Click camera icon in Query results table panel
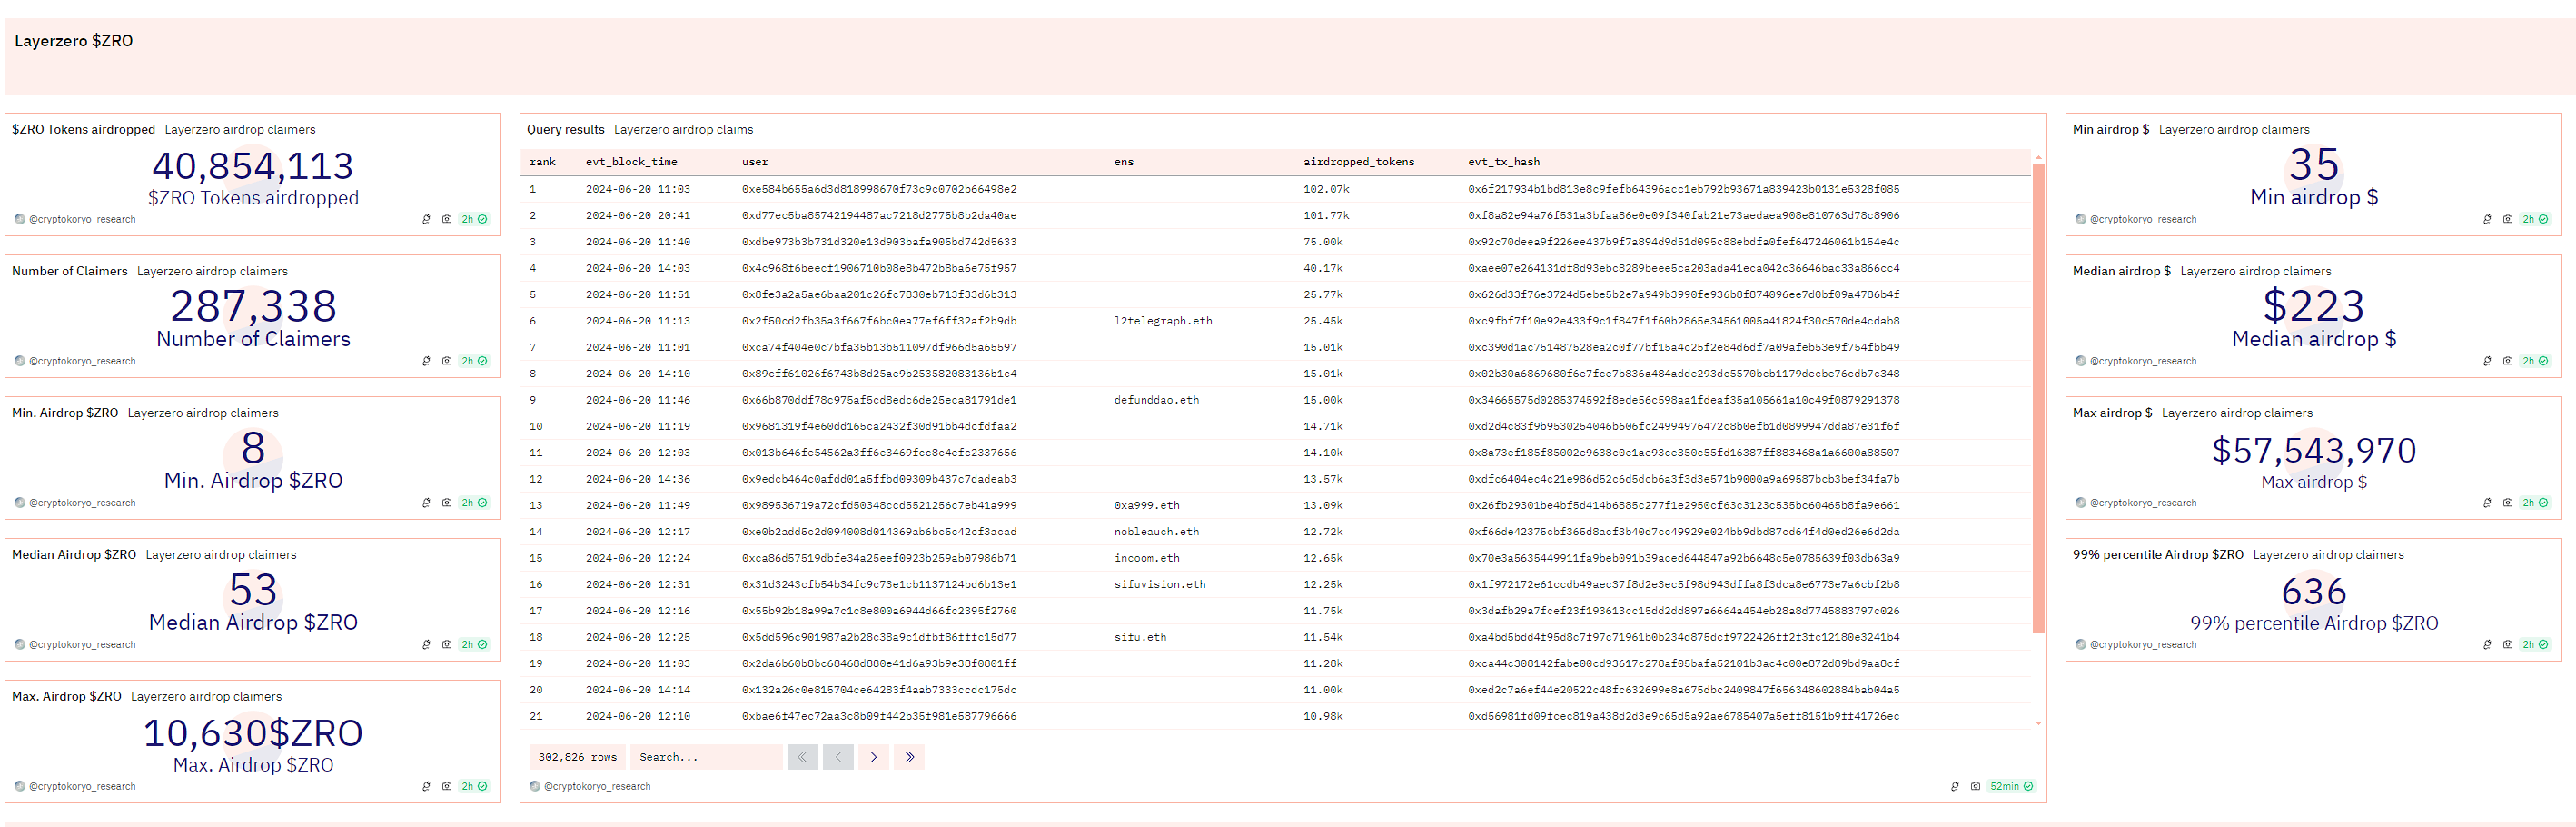This screenshot has height=827, width=2576. [x=1975, y=787]
